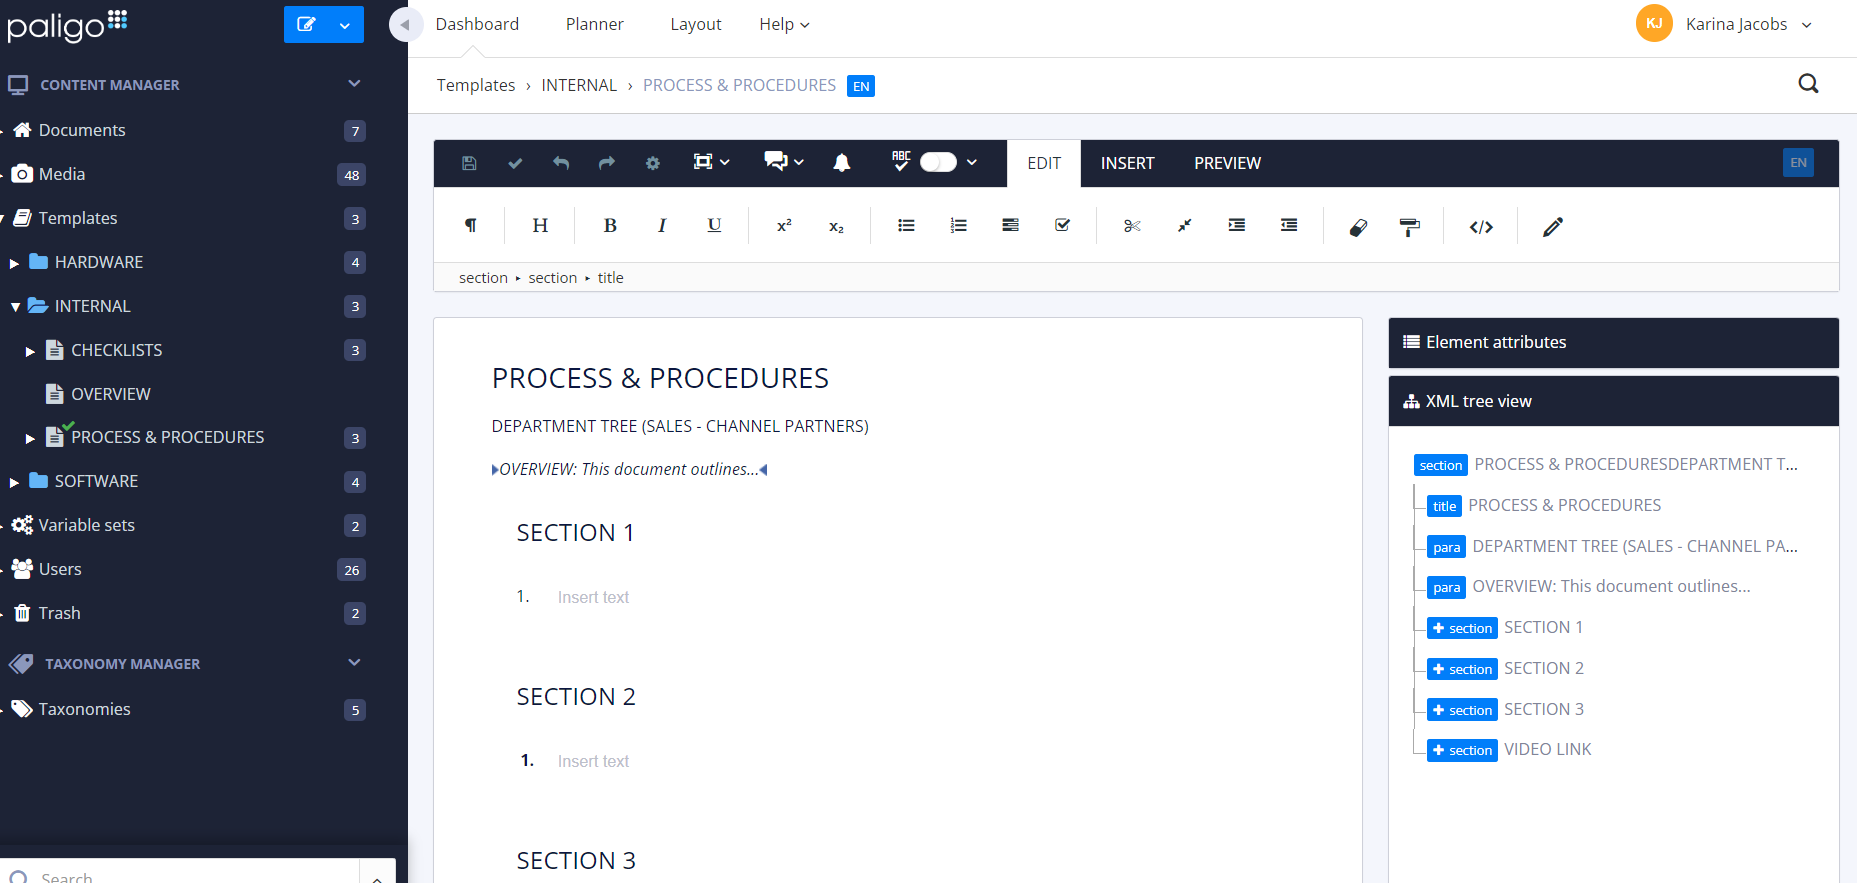
Task: Go to the Dashboard link
Action: (477, 24)
